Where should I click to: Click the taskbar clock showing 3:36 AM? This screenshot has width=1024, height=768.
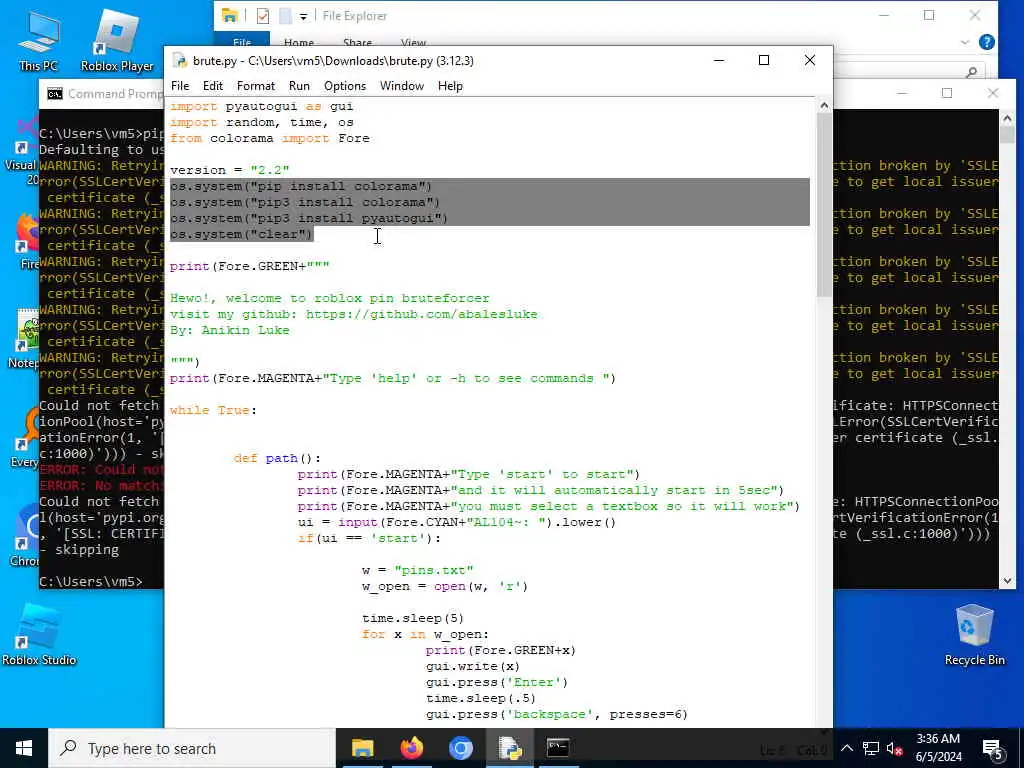(938, 748)
